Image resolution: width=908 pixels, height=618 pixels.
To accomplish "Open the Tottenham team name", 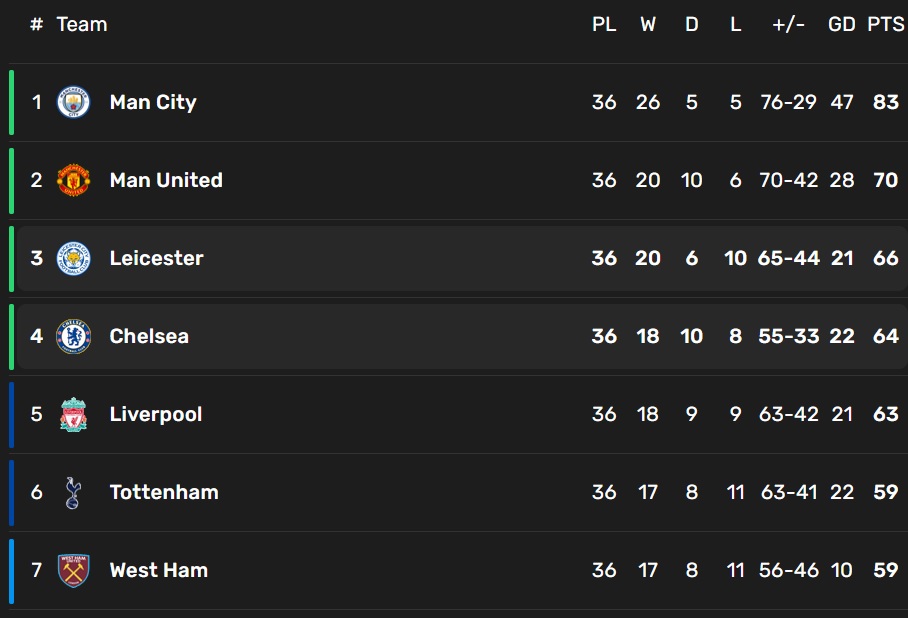I will [164, 492].
